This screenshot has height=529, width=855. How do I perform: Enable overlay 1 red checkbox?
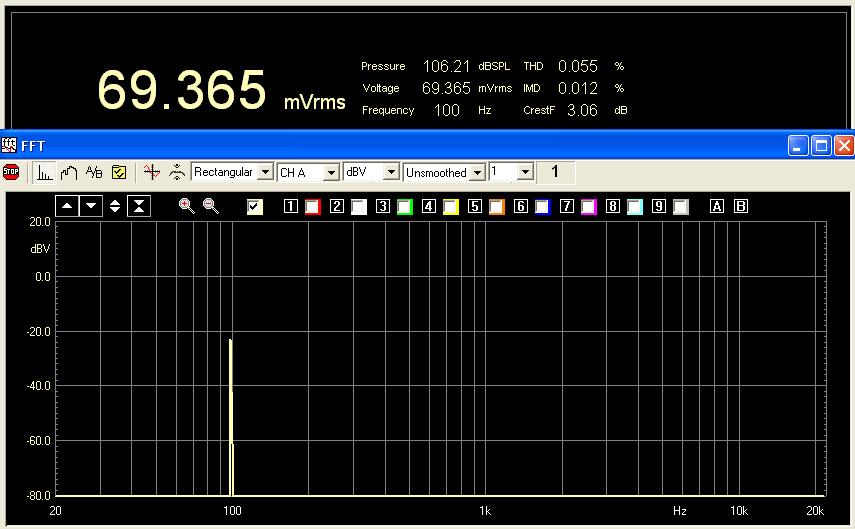tap(312, 207)
